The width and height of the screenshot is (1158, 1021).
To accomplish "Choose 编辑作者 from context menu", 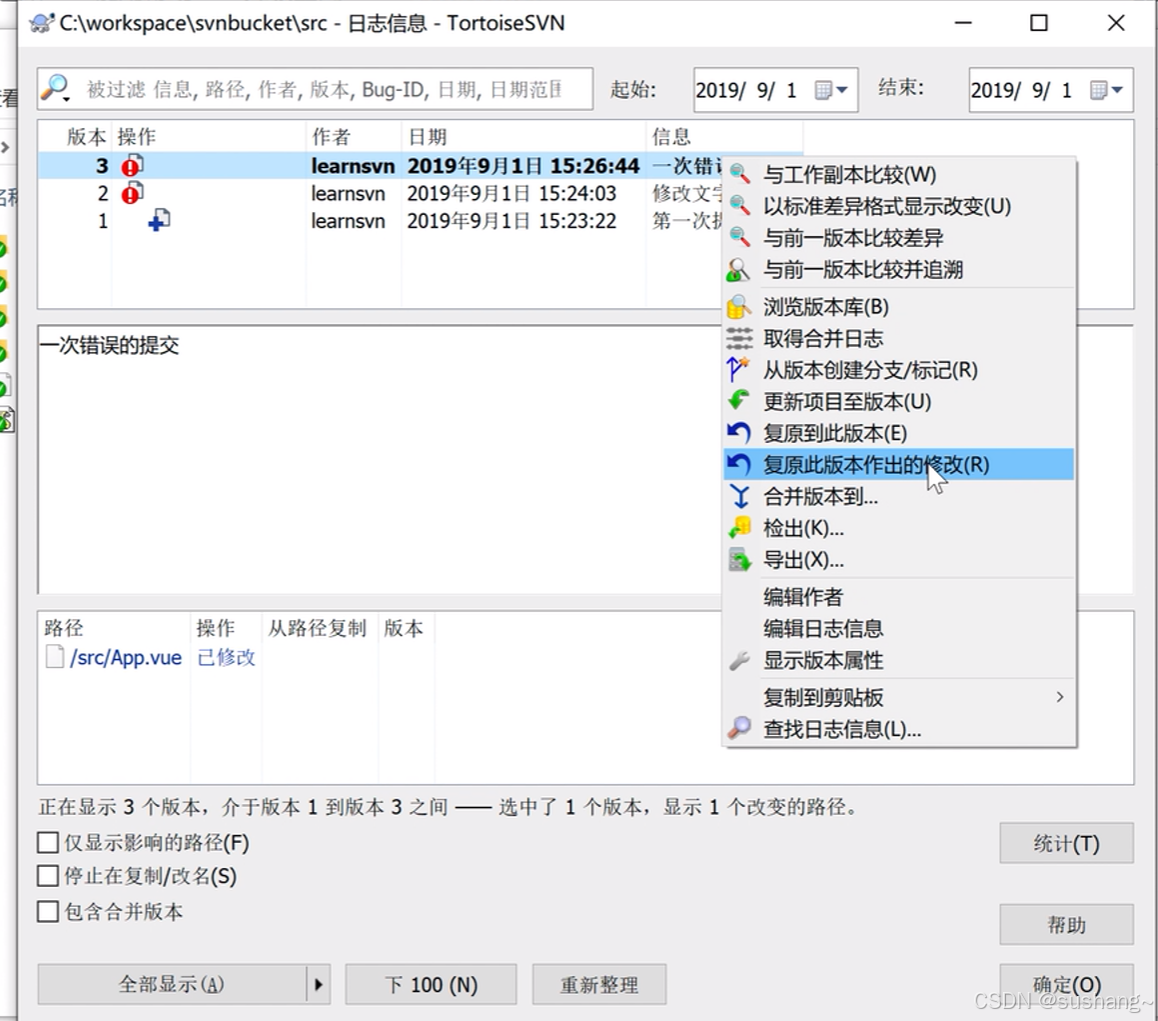I will [x=900, y=597].
